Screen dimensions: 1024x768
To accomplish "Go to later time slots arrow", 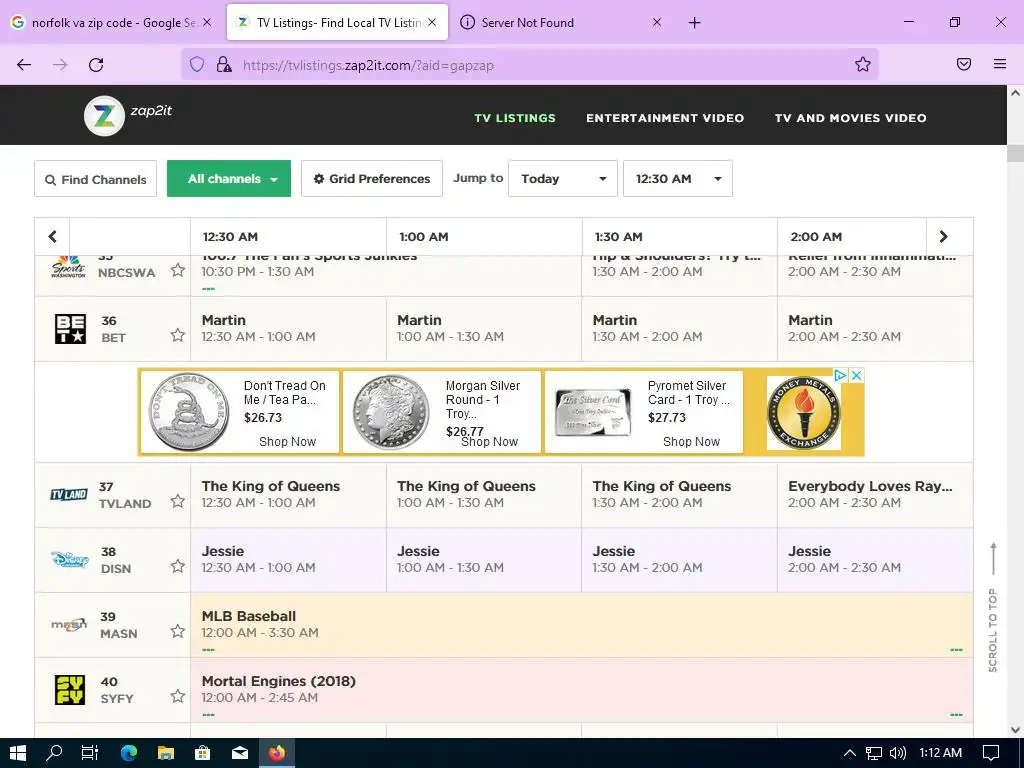I will [x=943, y=236].
